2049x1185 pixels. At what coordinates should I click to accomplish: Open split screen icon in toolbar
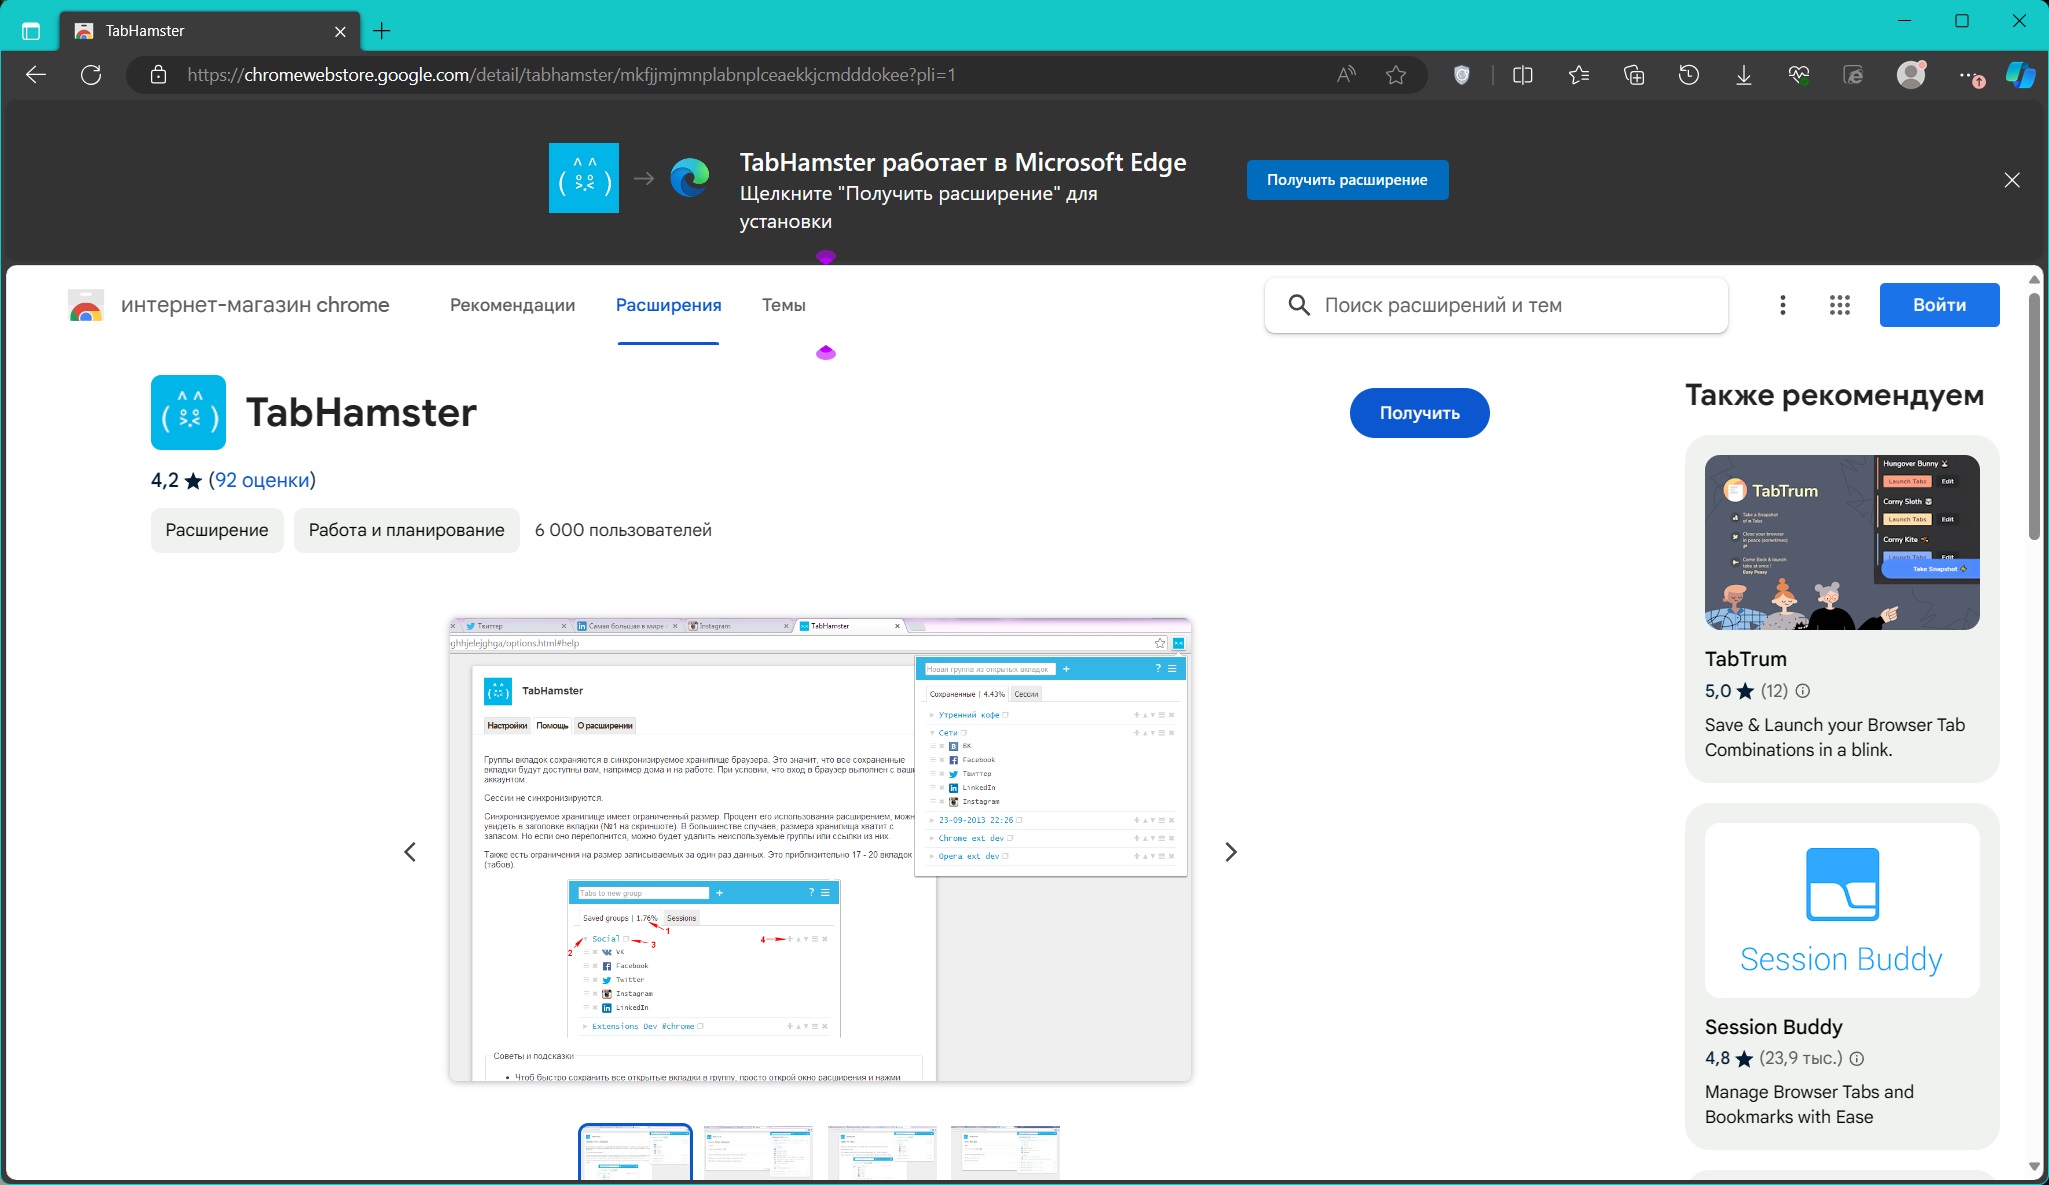(x=1523, y=75)
